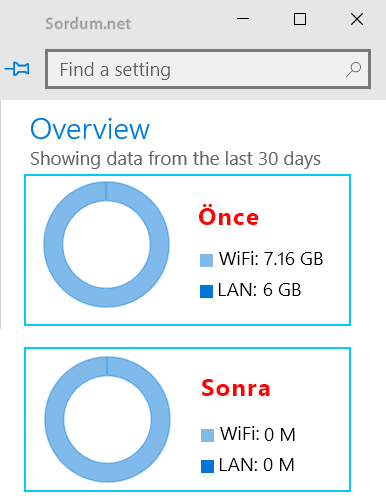Click the blue pin icon
Viewport: 386px width, 500px height.
(17, 69)
